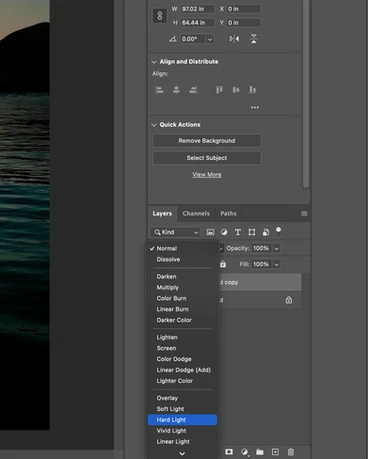Screen dimensions: 368x459
Task: Toggle layer filtering on/off switch
Action: coord(278,231)
